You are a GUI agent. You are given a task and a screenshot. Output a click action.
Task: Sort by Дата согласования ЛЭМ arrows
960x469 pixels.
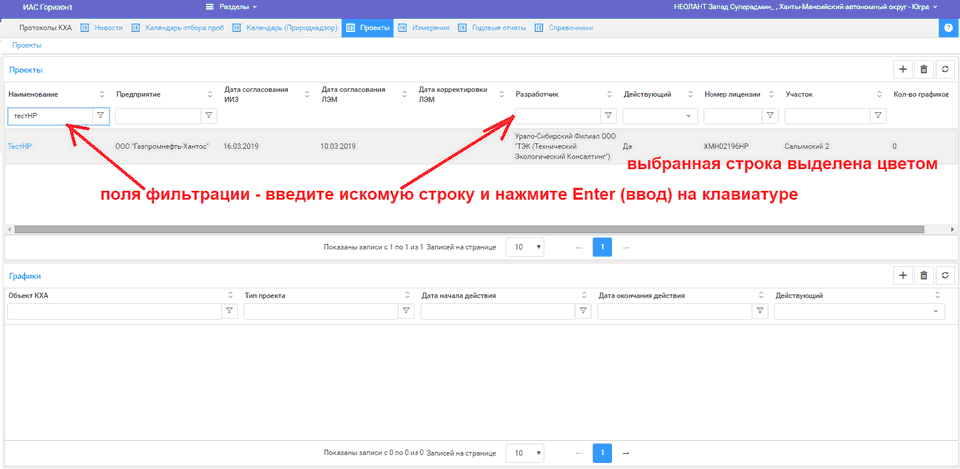[x=405, y=94]
